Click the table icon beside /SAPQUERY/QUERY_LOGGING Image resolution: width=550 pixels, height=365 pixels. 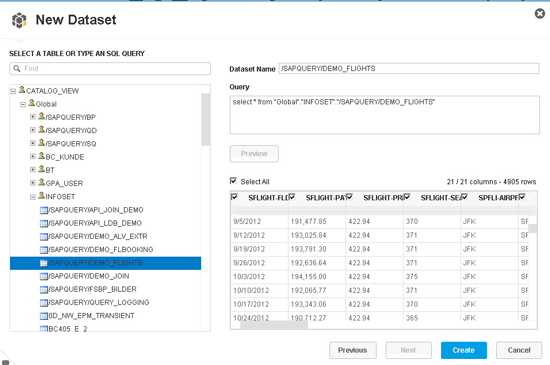point(44,303)
